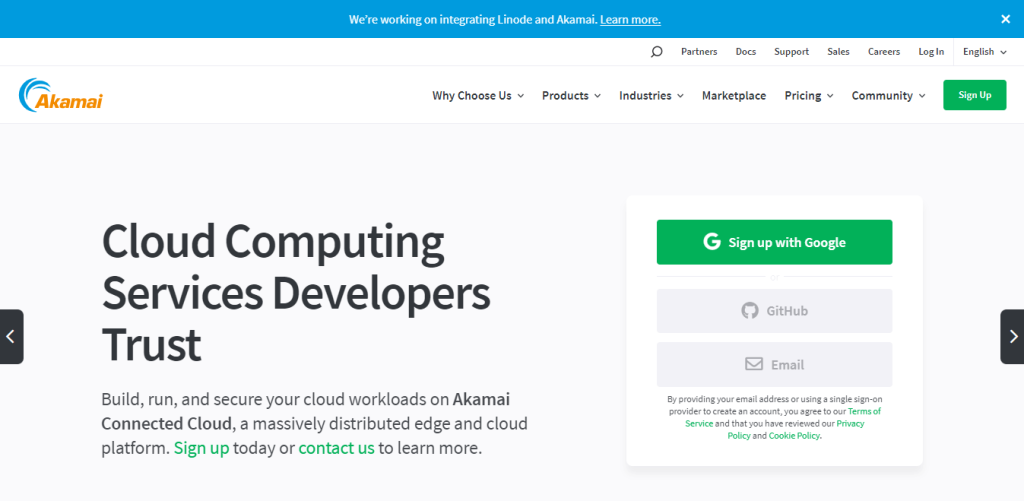Open the Careers link

pyautogui.click(x=884, y=52)
